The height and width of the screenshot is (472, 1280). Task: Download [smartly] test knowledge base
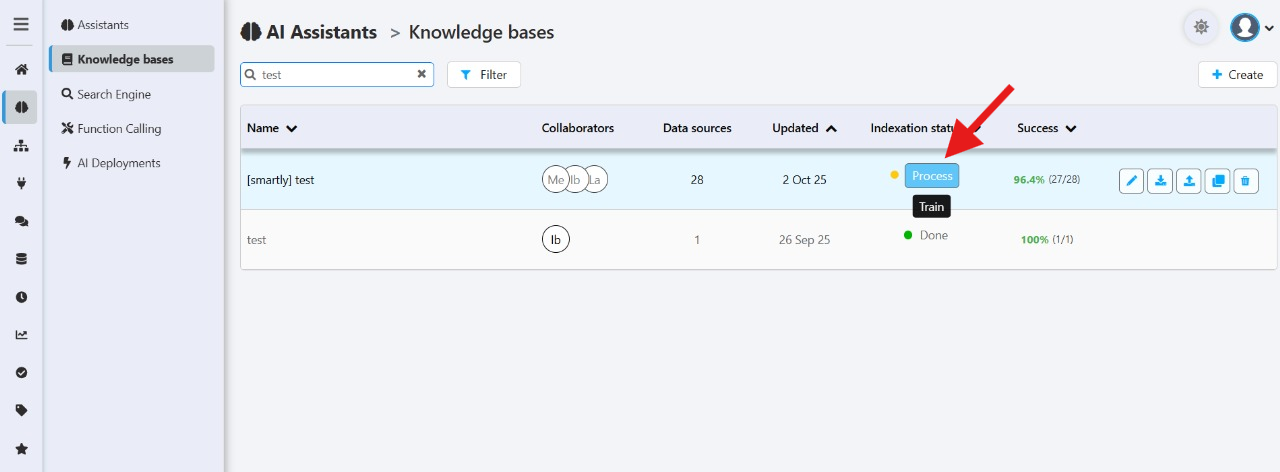[1160, 181]
